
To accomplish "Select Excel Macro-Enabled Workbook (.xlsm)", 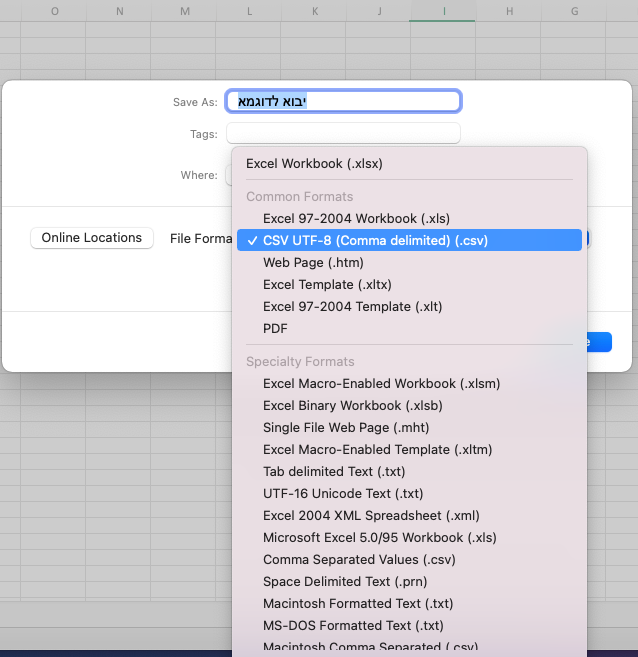I will click(409, 383).
